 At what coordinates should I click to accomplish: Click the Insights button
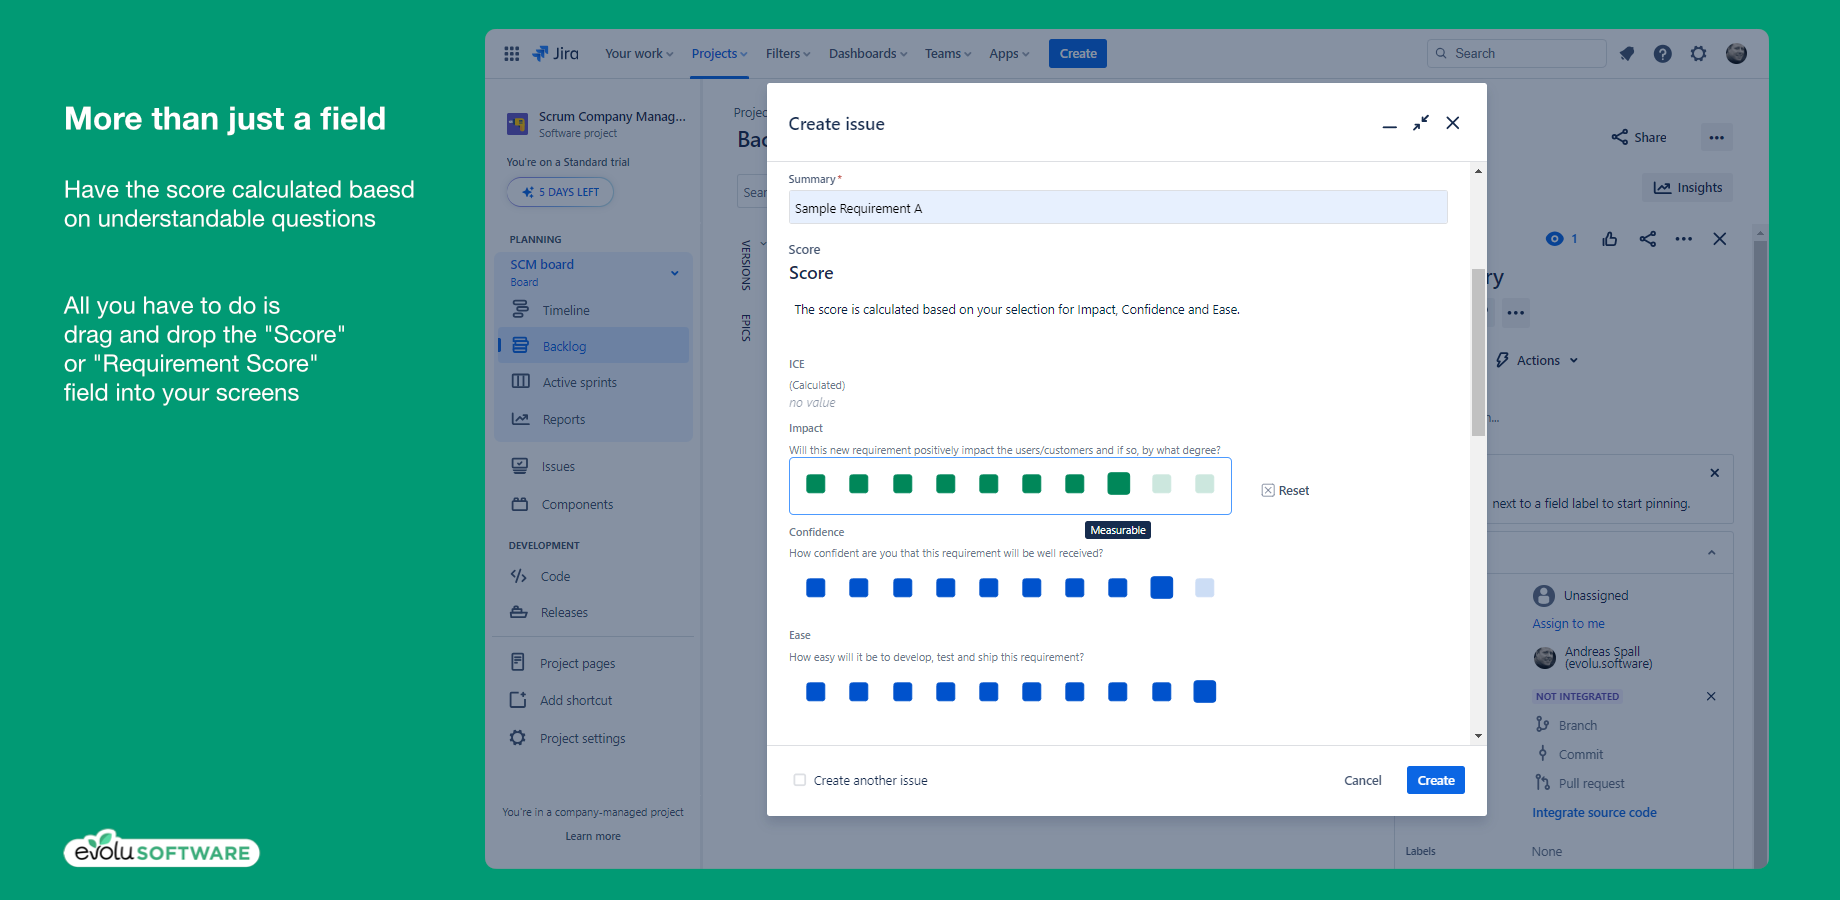pos(1688,187)
